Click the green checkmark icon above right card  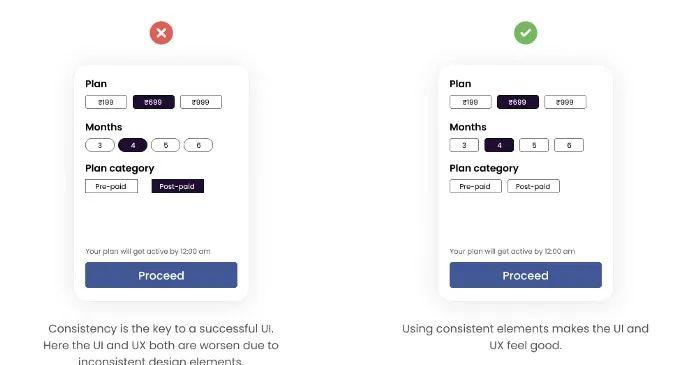tap(525, 33)
